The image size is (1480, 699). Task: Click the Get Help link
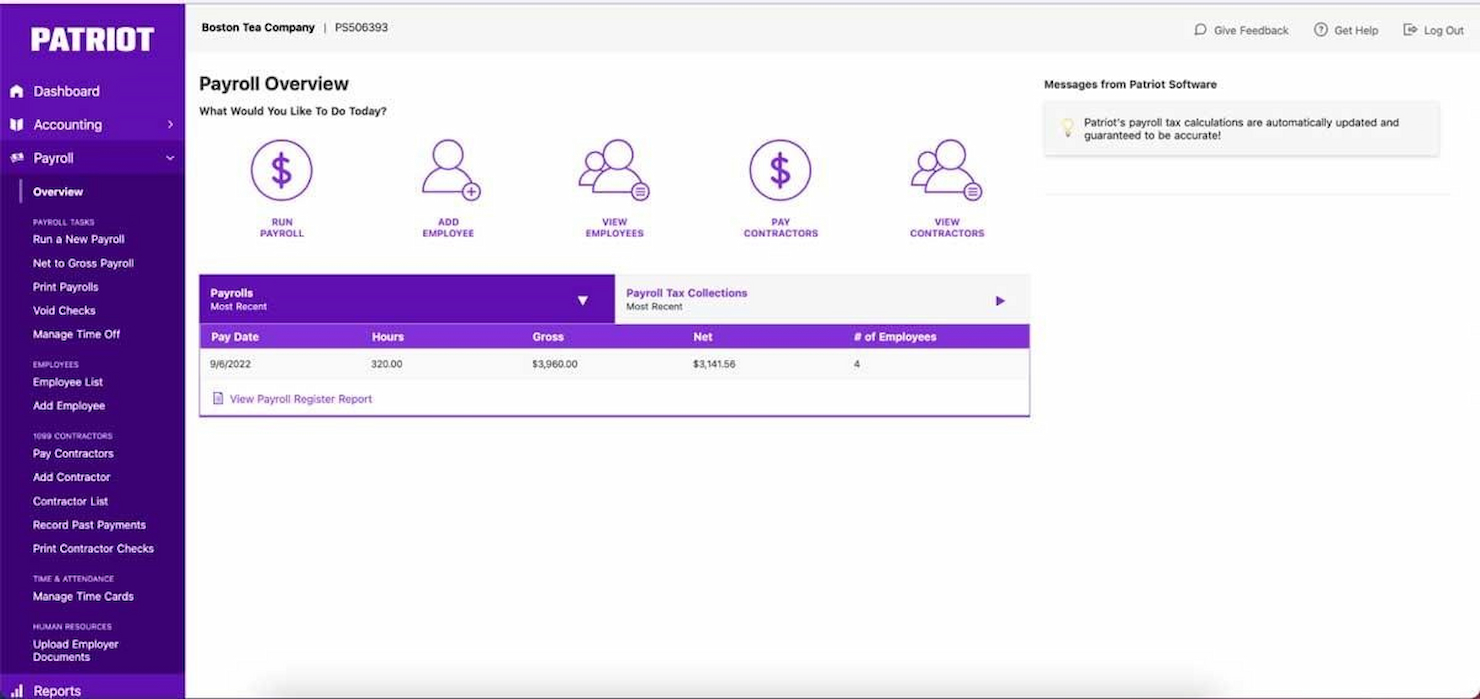point(1356,31)
